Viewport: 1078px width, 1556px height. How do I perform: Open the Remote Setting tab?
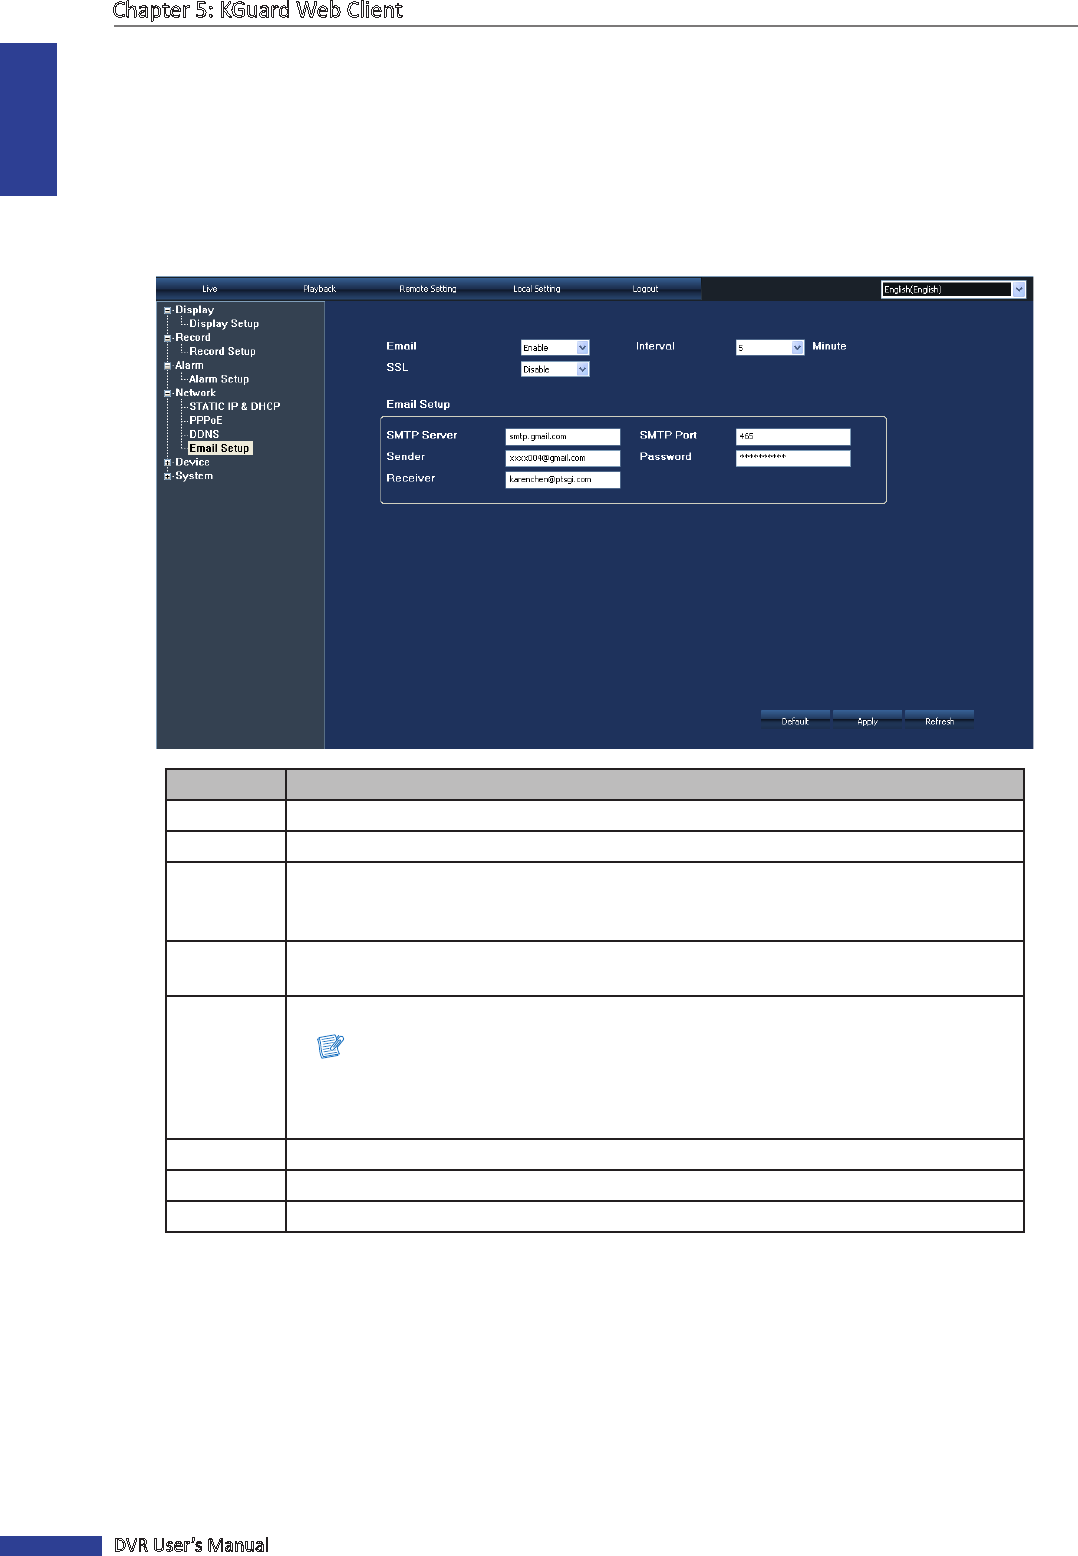click(428, 289)
